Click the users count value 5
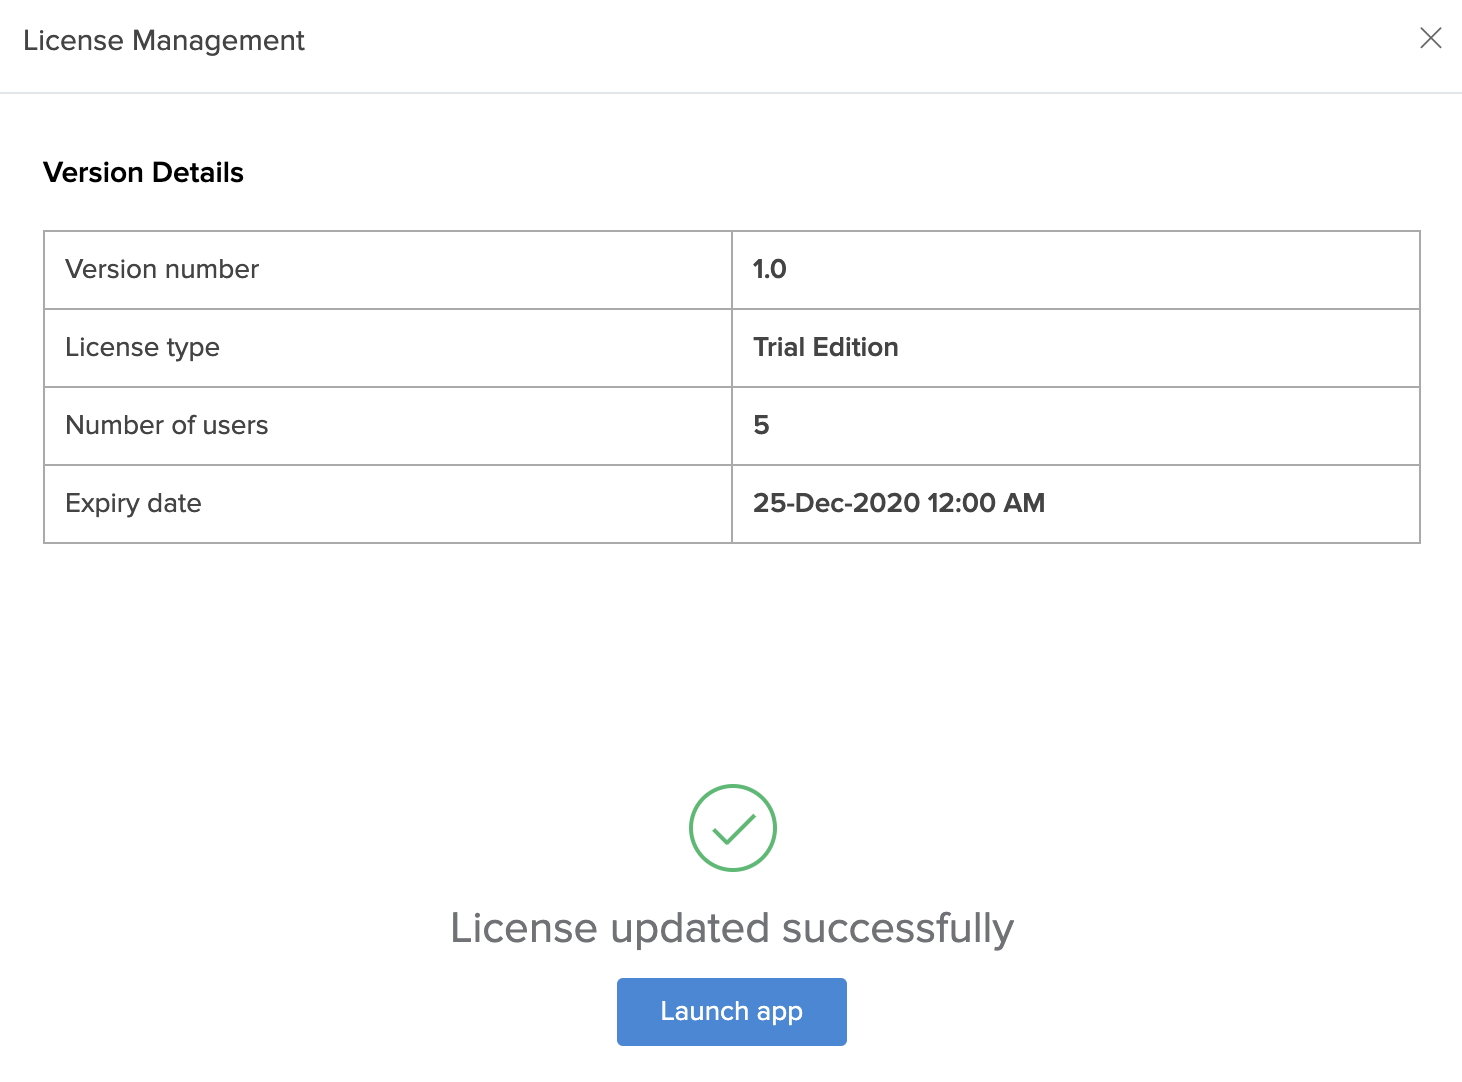1462x1082 pixels. (x=761, y=425)
